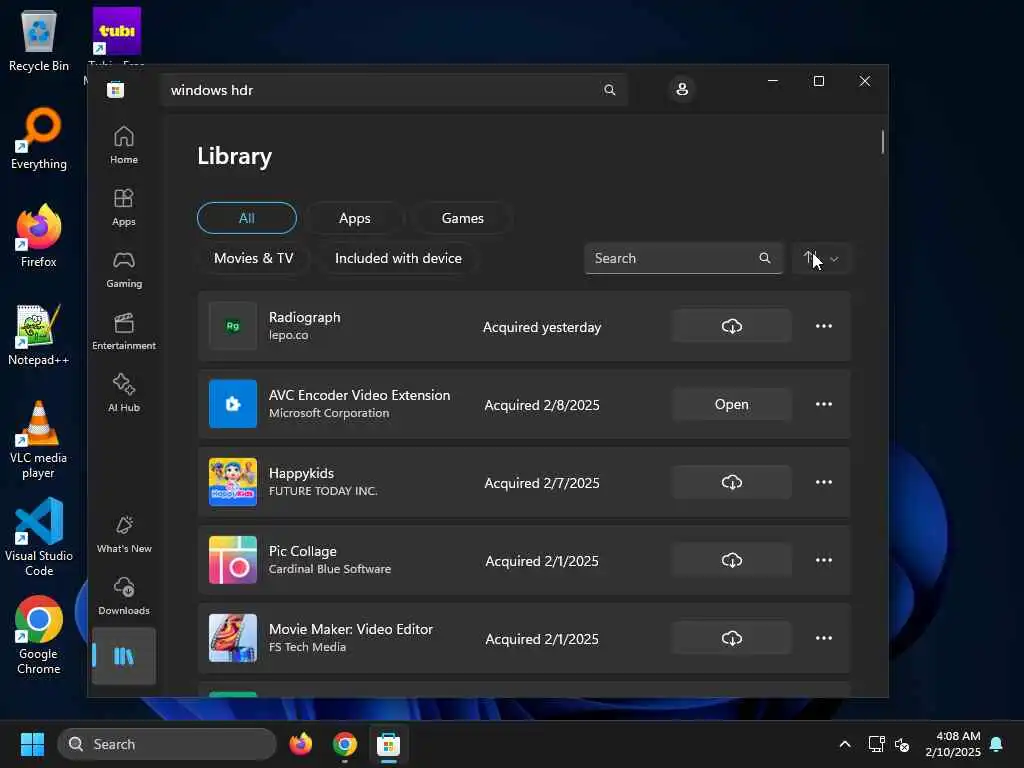The image size is (1024, 768).
Task: Filter by Included with device
Action: [x=398, y=258]
